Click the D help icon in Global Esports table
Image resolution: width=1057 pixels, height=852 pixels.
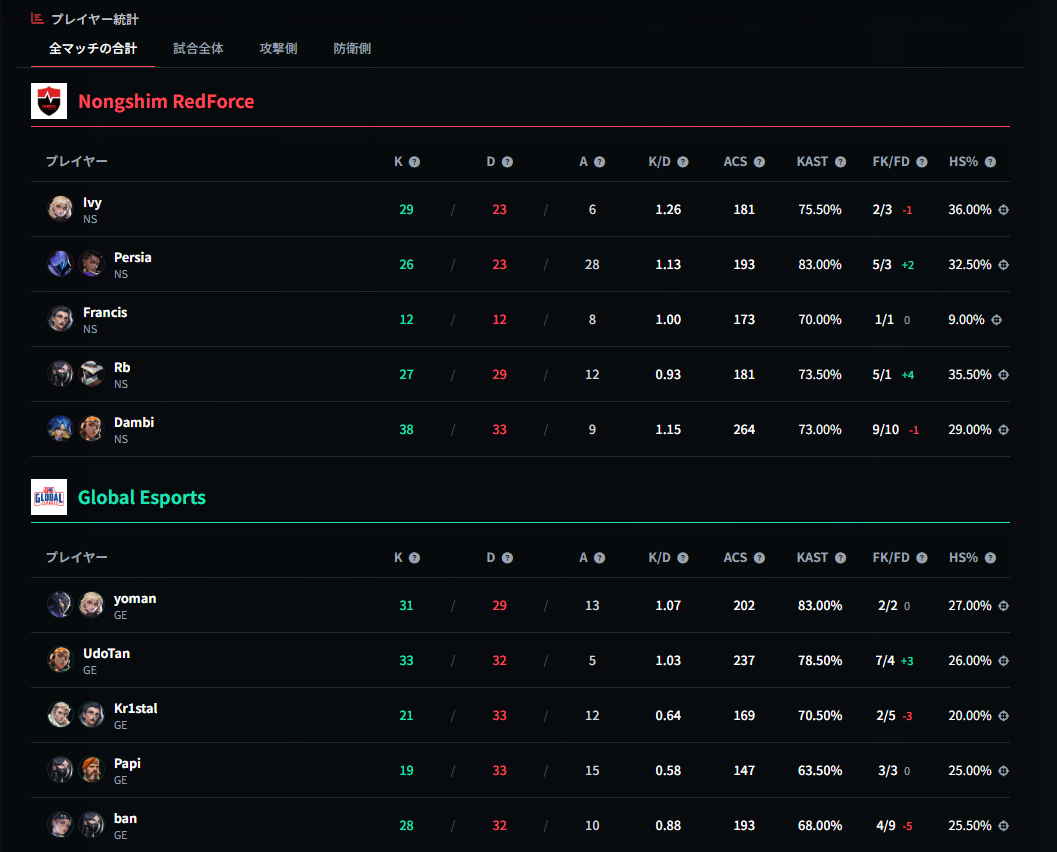pos(508,557)
